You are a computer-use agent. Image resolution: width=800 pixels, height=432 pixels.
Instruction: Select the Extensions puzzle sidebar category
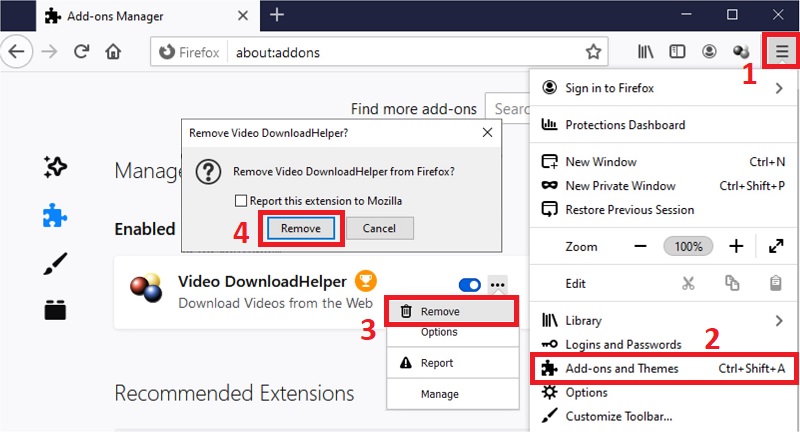[x=55, y=215]
